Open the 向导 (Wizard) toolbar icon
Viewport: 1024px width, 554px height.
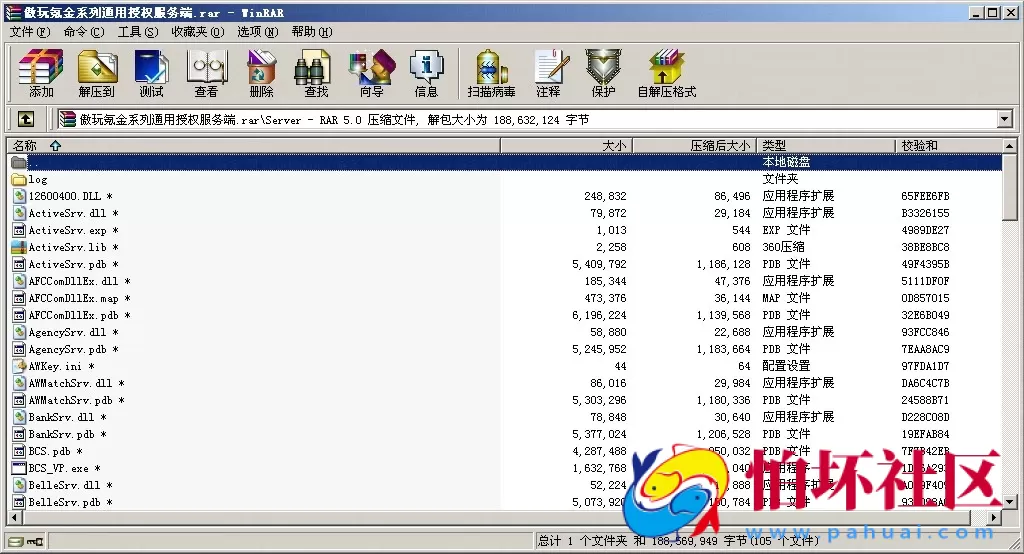pos(372,73)
